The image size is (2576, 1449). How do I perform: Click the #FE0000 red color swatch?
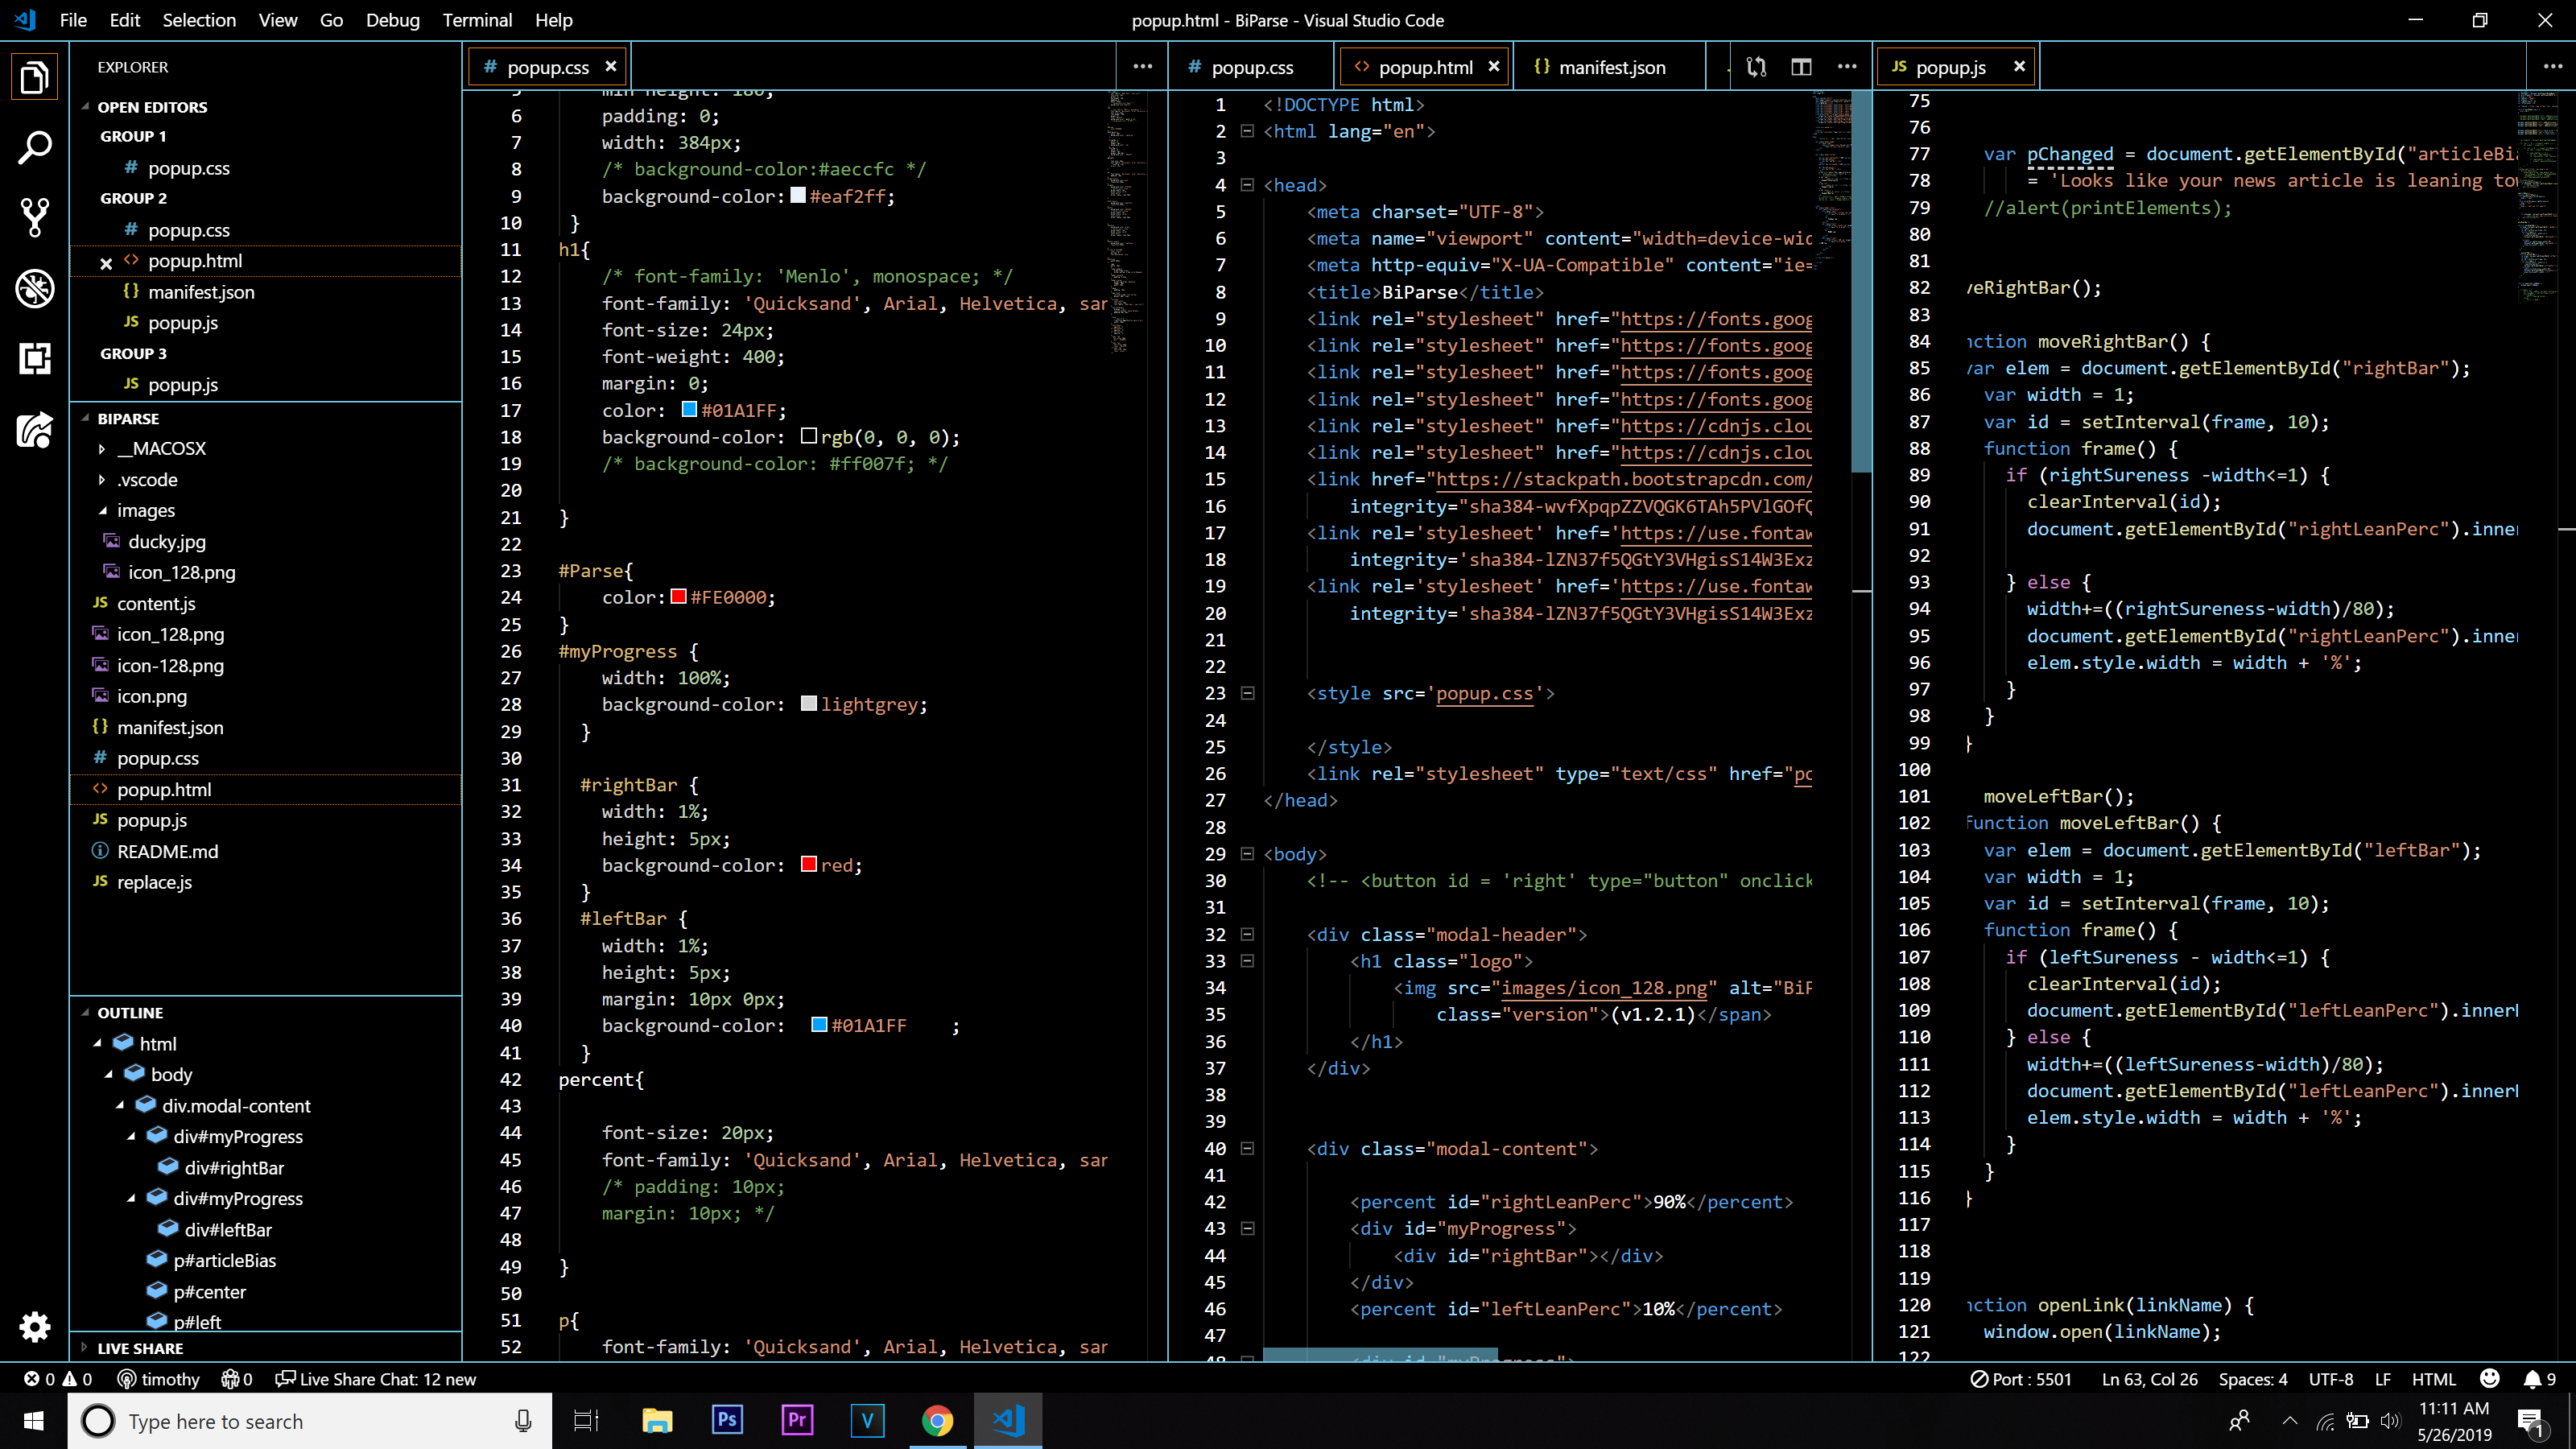678,597
